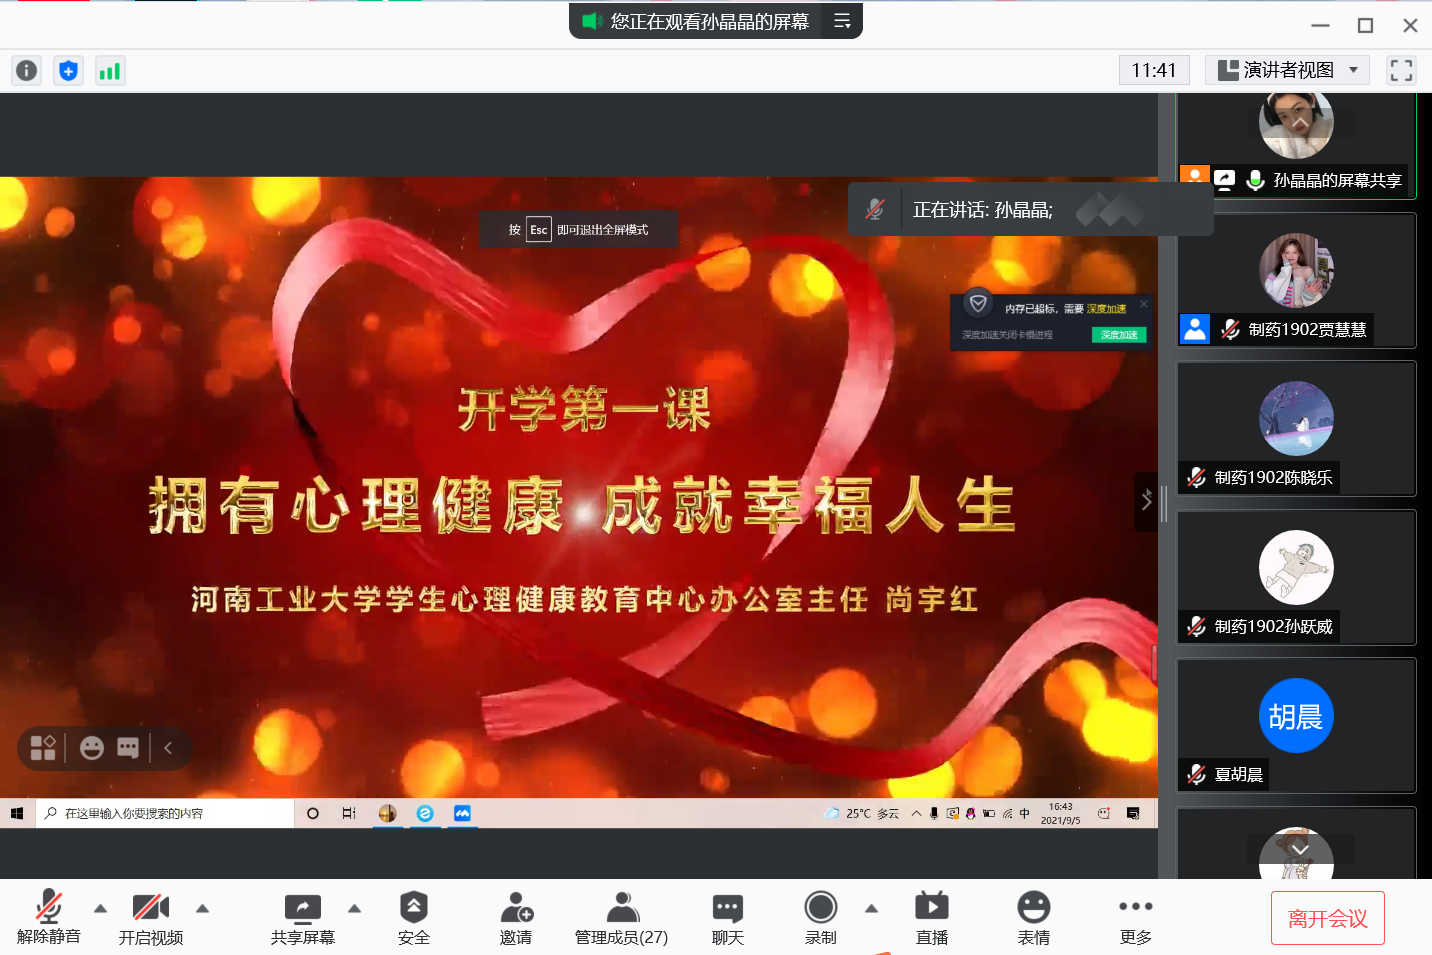Open the Reactions (表情) picker
This screenshot has width=1432, height=955.
tap(1033, 918)
